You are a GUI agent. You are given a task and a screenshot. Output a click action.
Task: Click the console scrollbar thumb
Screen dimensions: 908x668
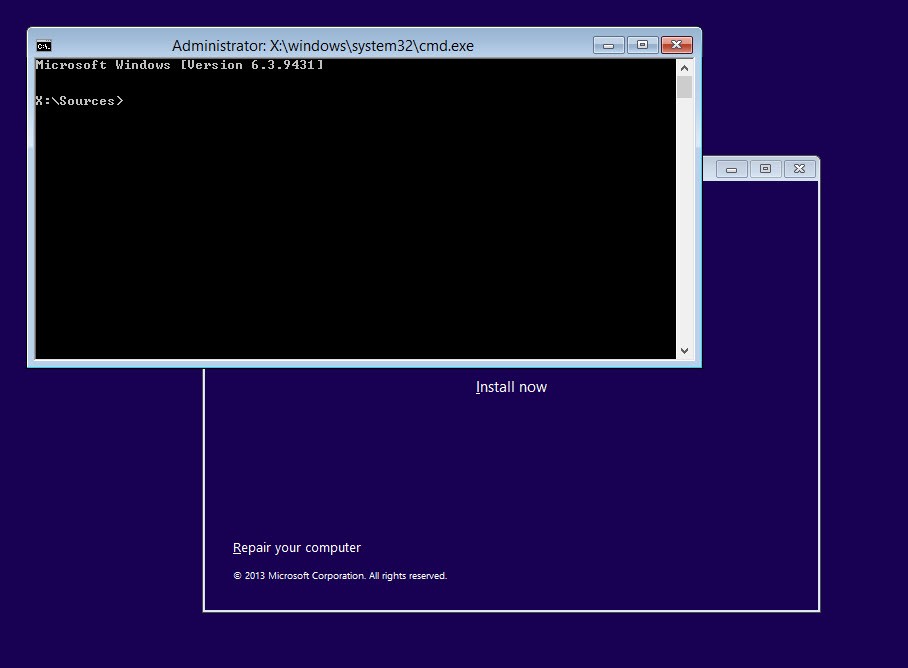(x=685, y=88)
